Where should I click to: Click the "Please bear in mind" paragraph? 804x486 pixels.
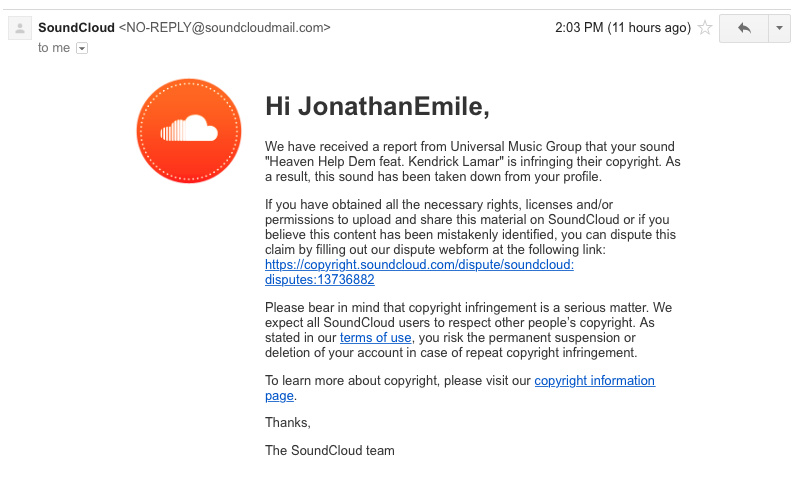468,330
